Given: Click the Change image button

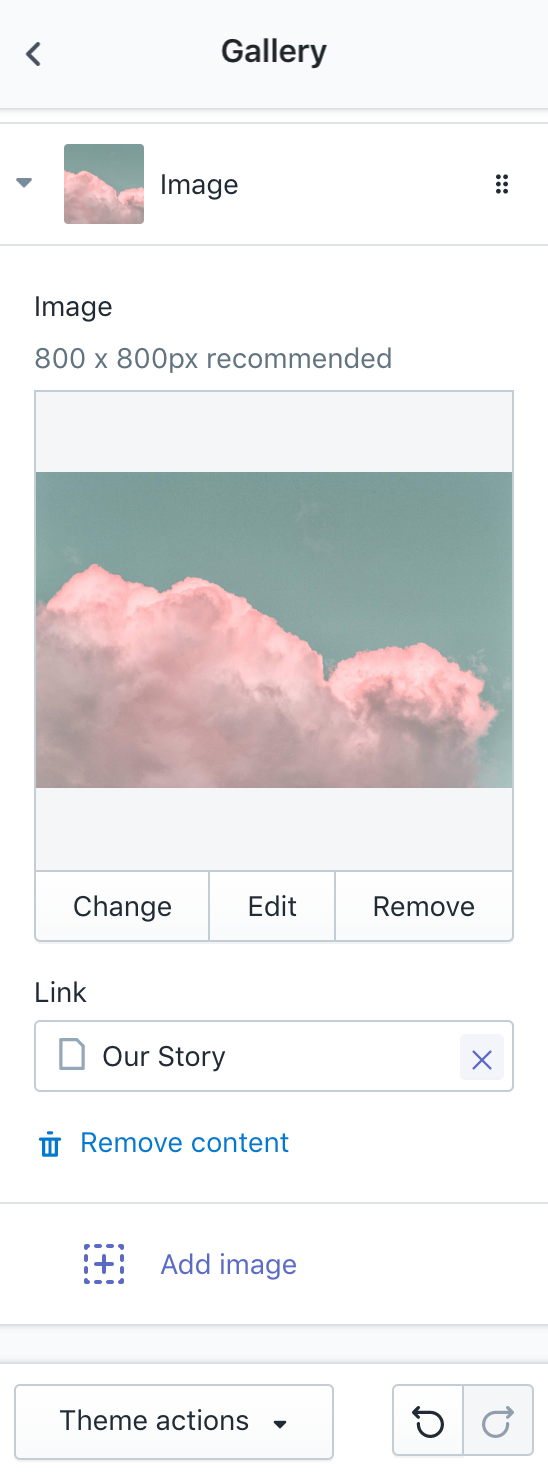Looking at the screenshot, I should [122, 906].
